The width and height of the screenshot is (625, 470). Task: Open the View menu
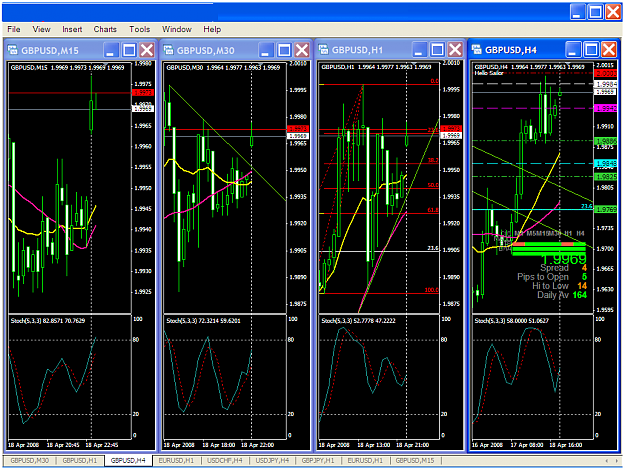click(41, 29)
